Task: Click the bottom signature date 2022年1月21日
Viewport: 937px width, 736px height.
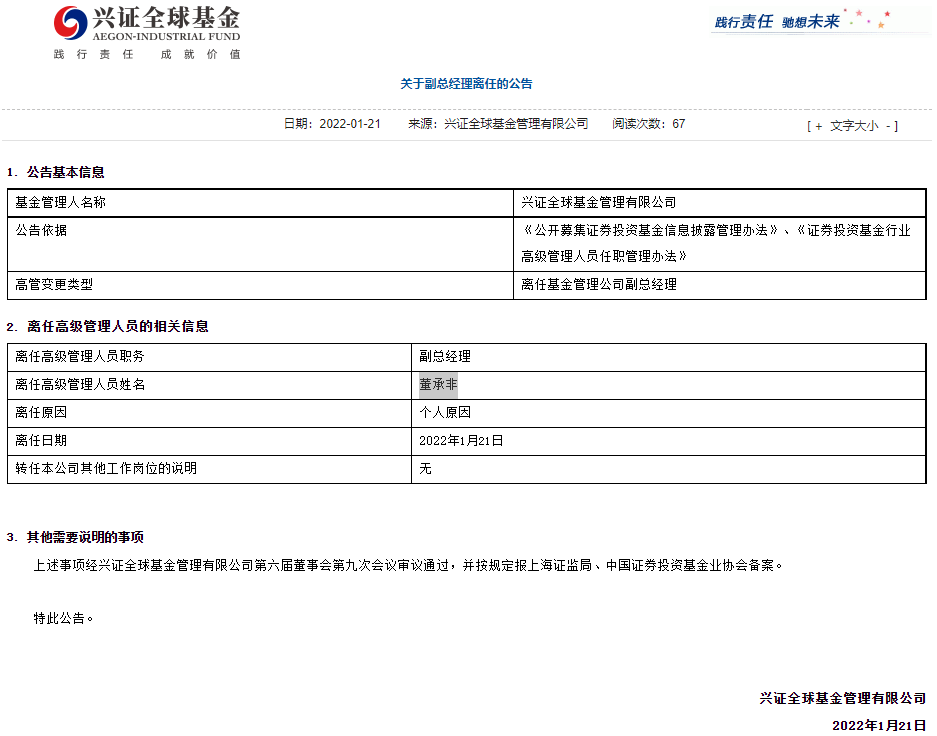Action: [879, 725]
